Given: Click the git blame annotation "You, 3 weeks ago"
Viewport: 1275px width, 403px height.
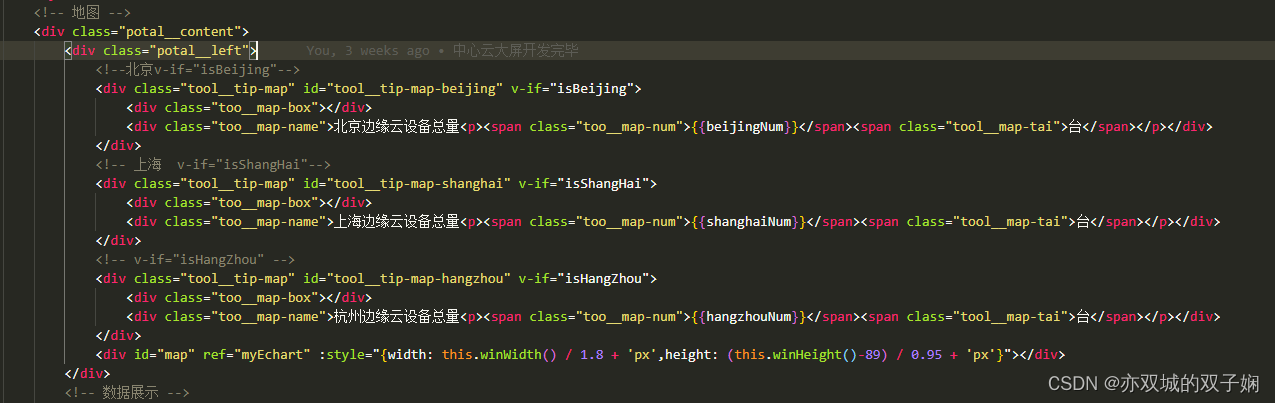Looking at the screenshot, I should 367,50.
